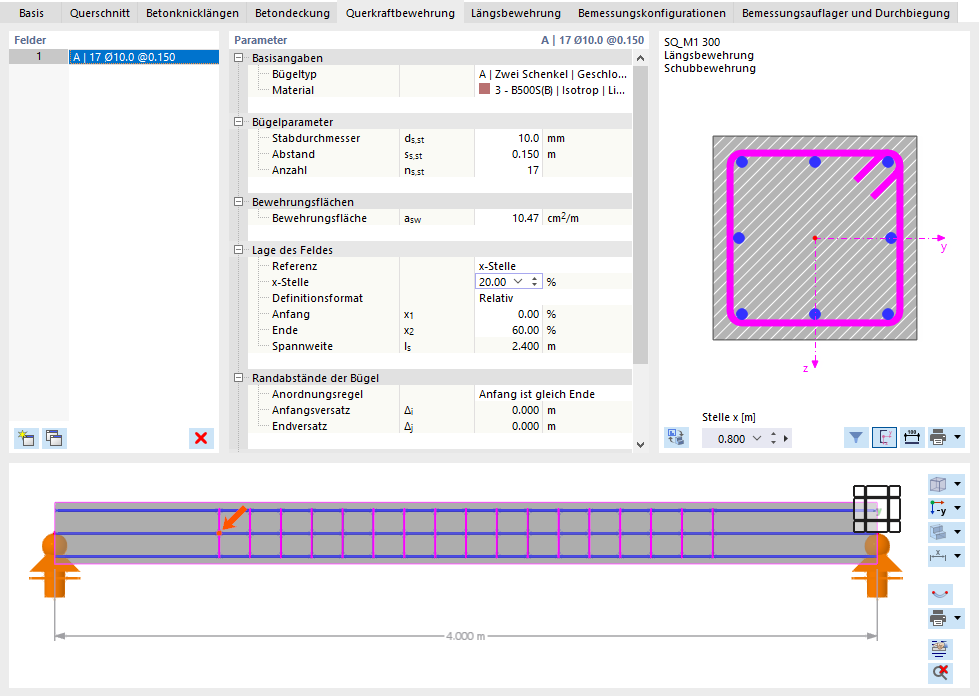Click the magnifier with red X icon
The width and height of the screenshot is (979, 696).
click(940, 672)
